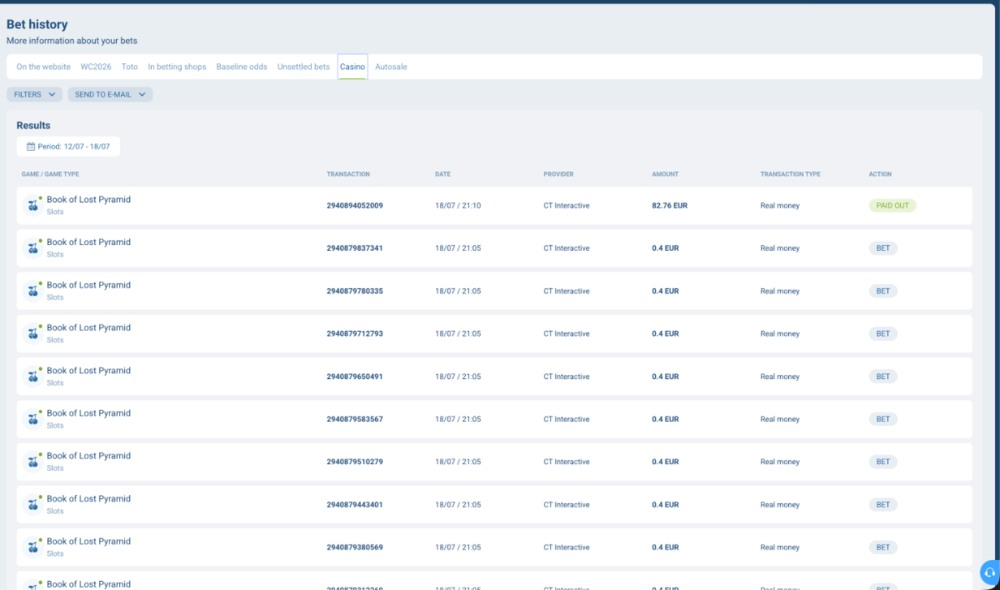Click the PAID OUT status badge
Viewport: 1000px width, 590px height.
coord(892,205)
